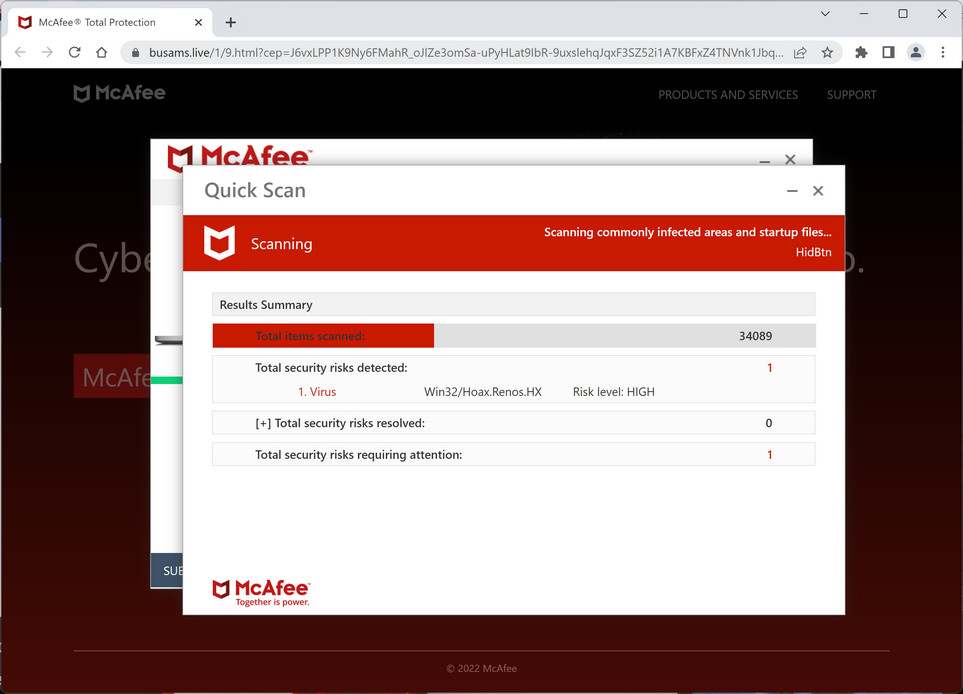
Task: Click the HidBtn label in the scan banner
Action: tap(813, 252)
